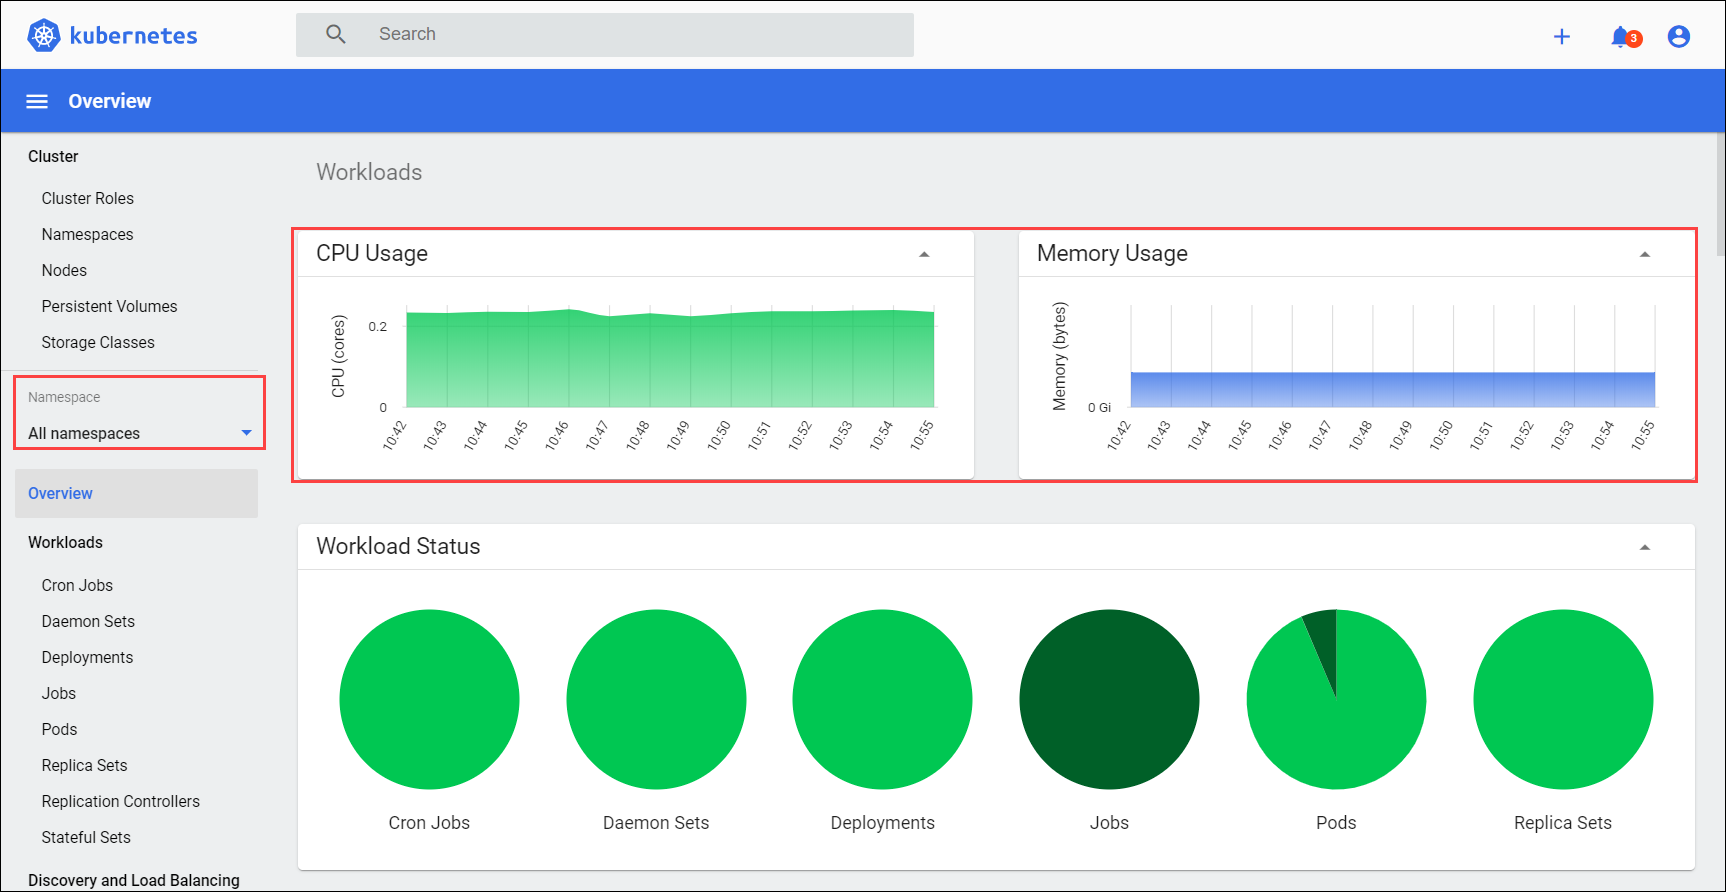Viewport: 1726px width, 892px height.
Task: Click the Kubernetes logo icon
Action: pyautogui.click(x=44, y=36)
